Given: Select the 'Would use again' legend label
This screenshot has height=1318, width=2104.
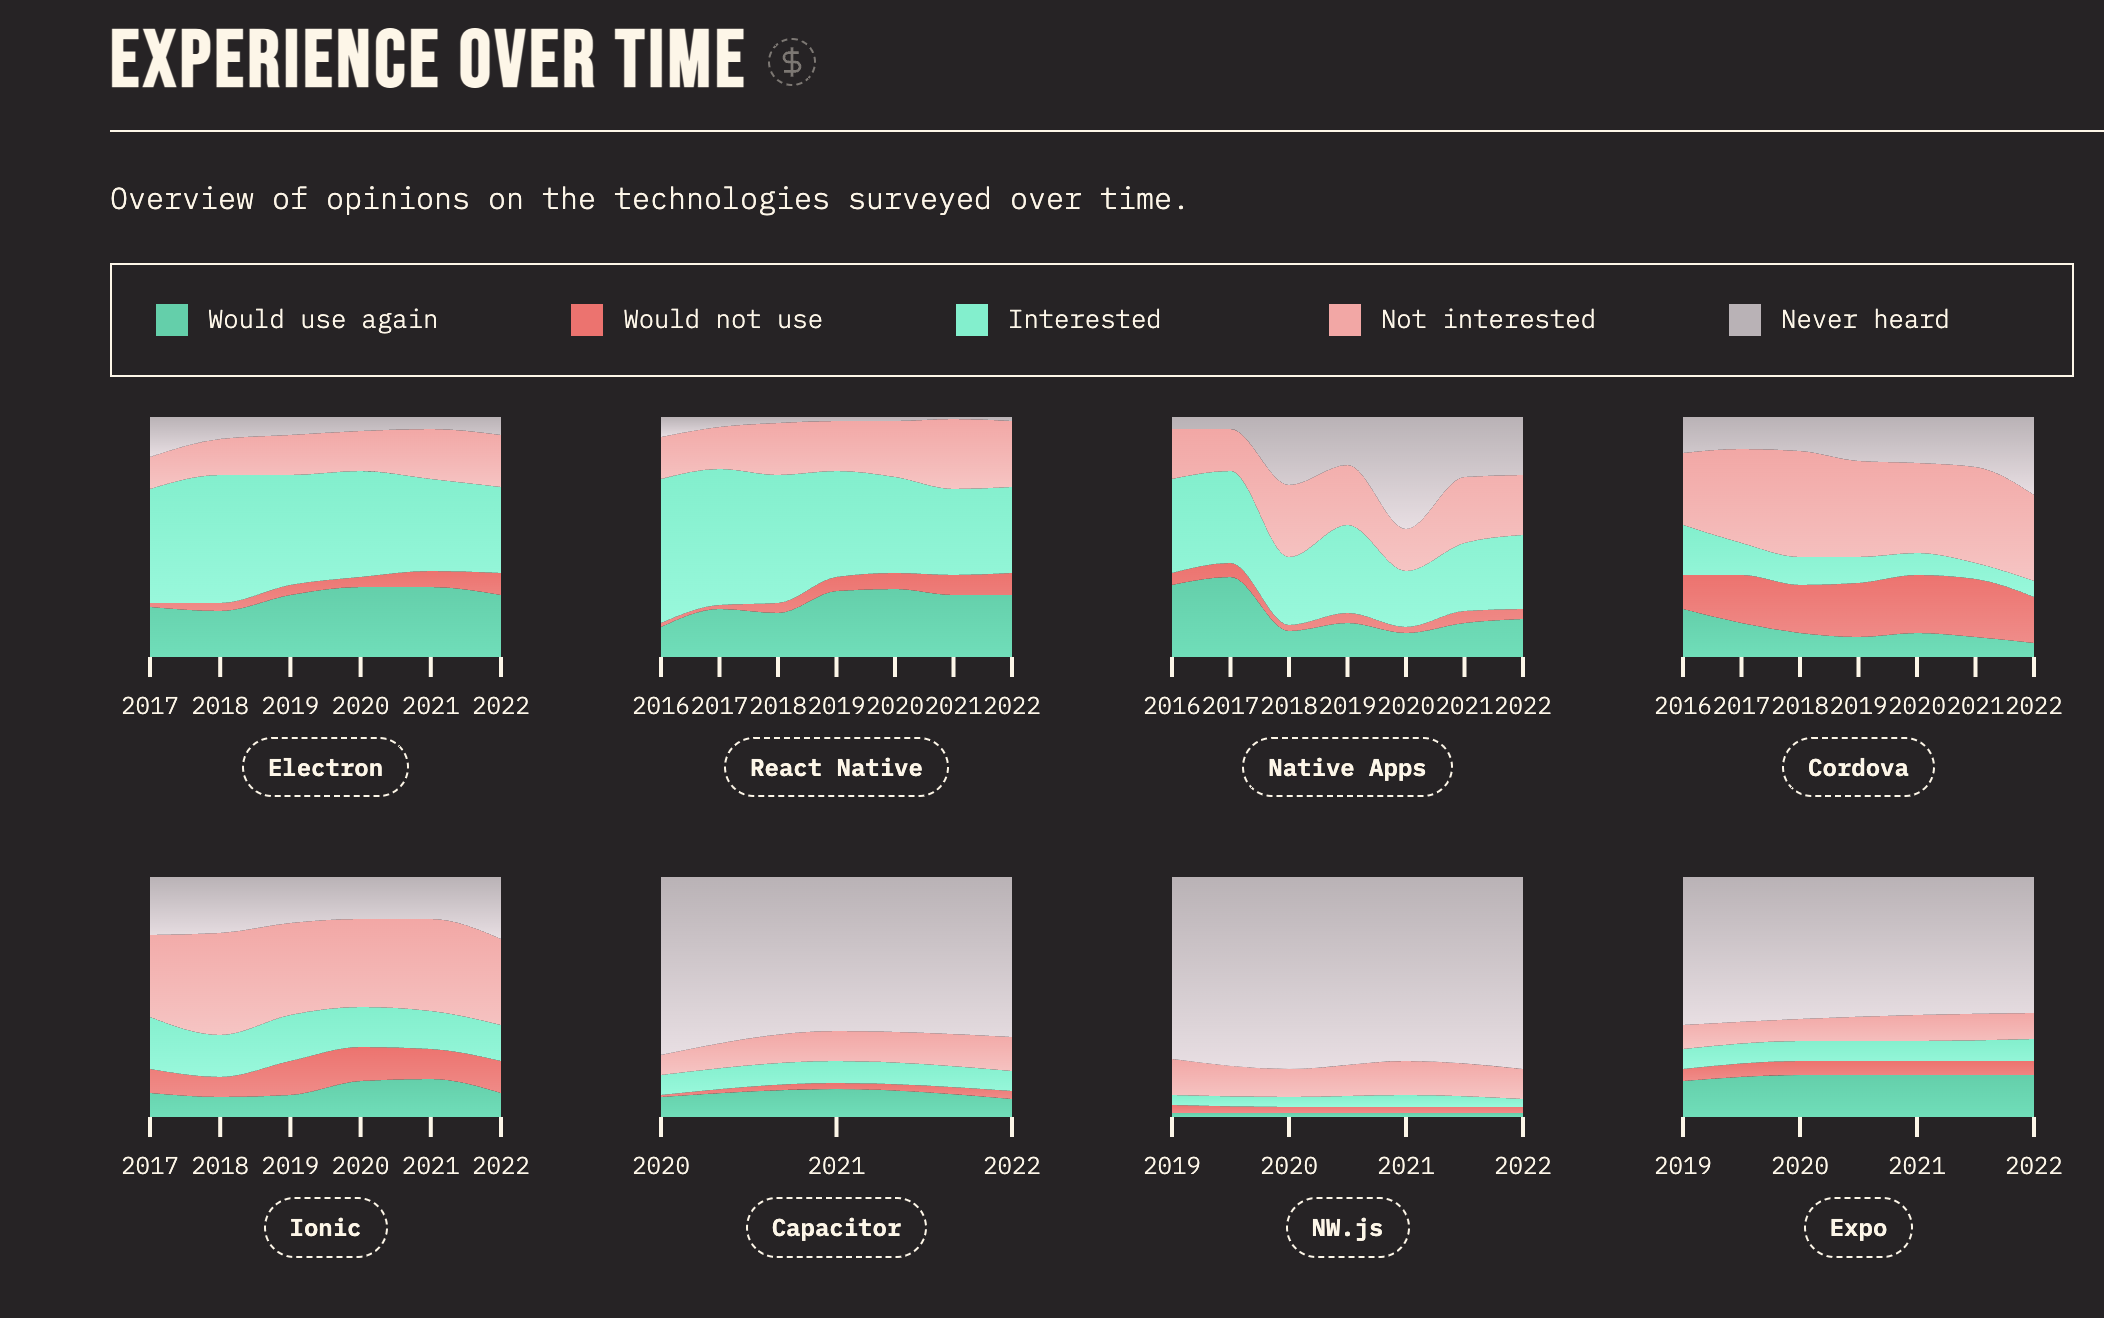Looking at the screenshot, I should pos(323,320).
